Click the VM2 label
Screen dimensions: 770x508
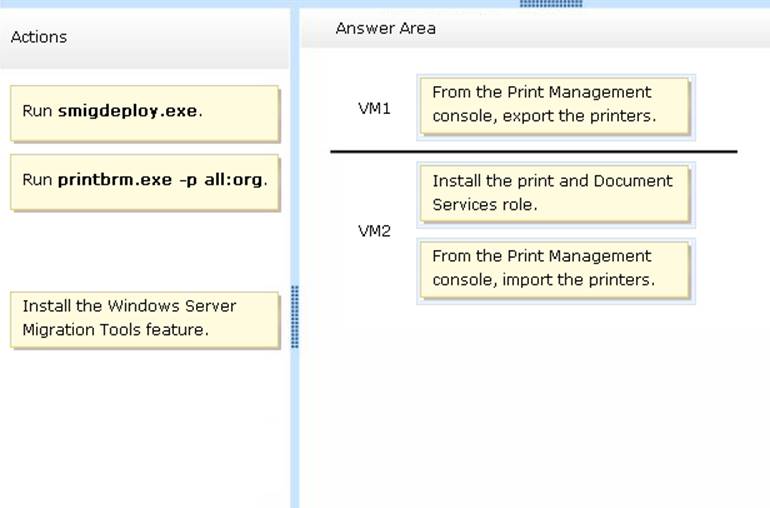pyautogui.click(x=374, y=231)
